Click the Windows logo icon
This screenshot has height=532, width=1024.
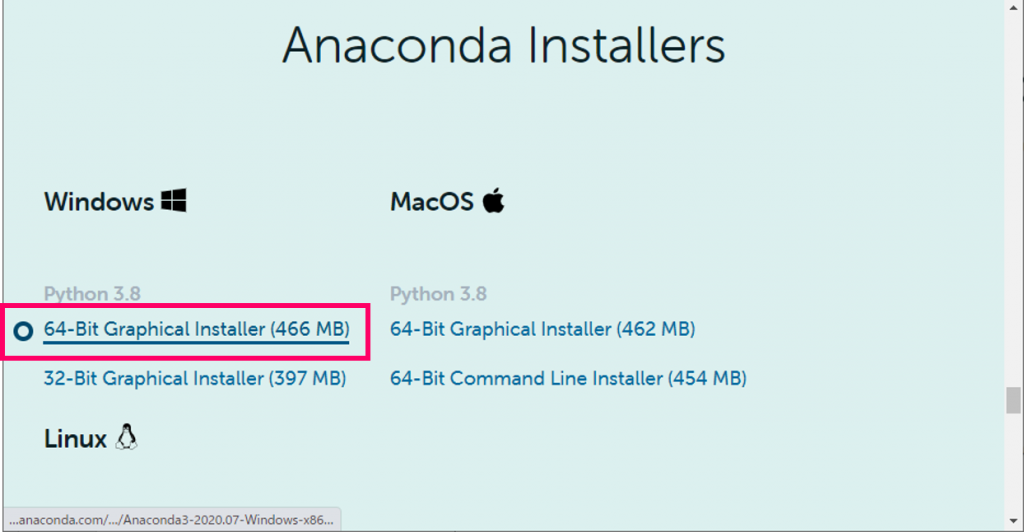pyautogui.click(x=174, y=201)
